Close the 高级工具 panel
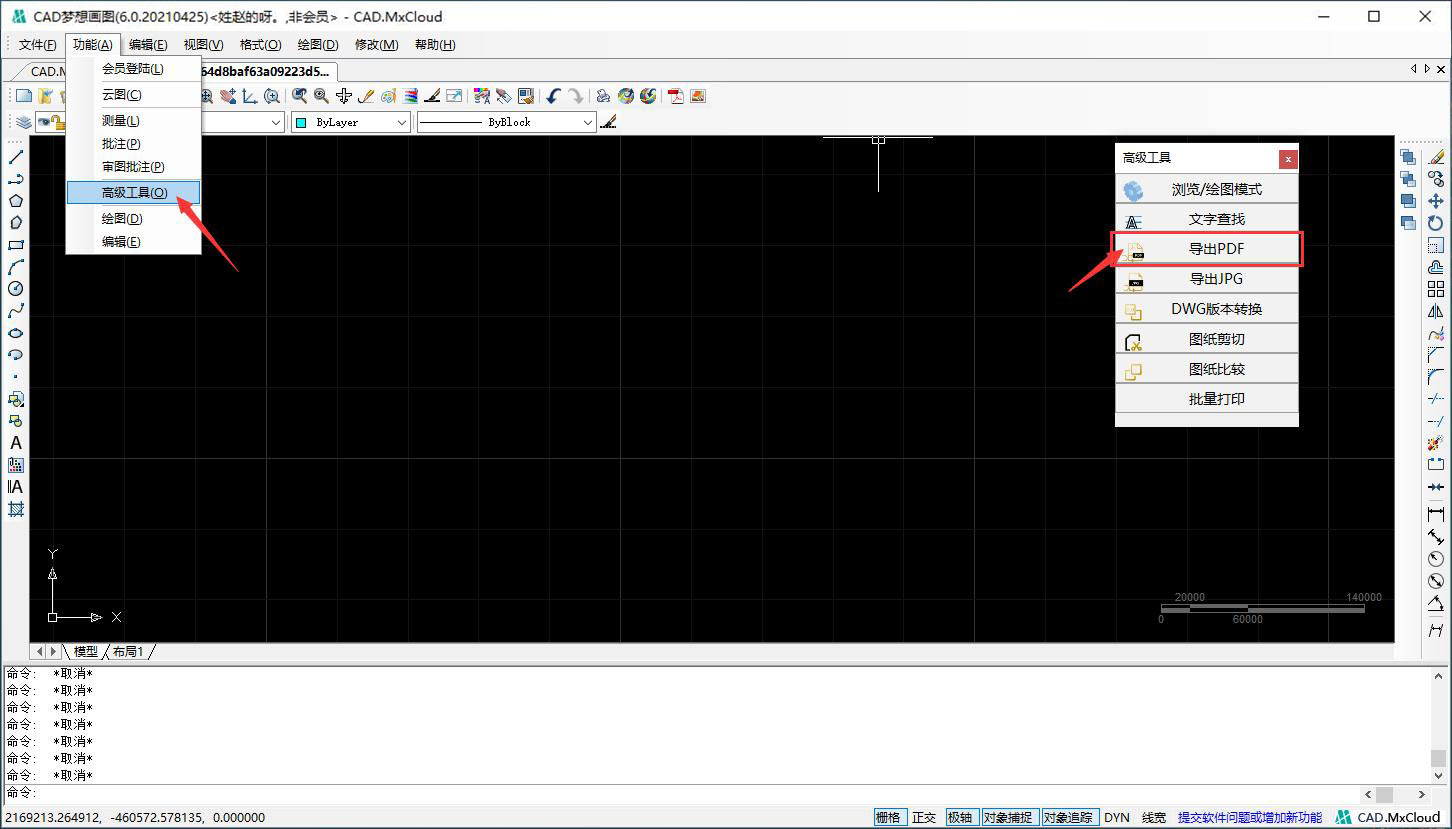 (x=1288, y=158)
